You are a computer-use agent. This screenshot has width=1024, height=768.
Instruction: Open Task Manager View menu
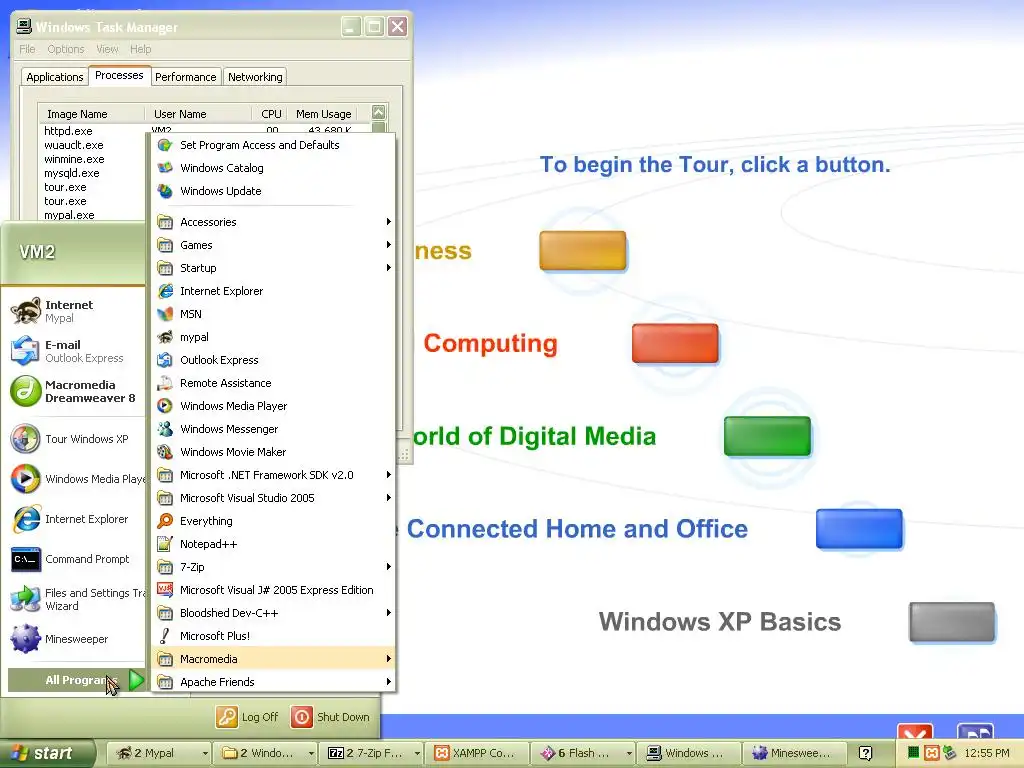(107, 49)
